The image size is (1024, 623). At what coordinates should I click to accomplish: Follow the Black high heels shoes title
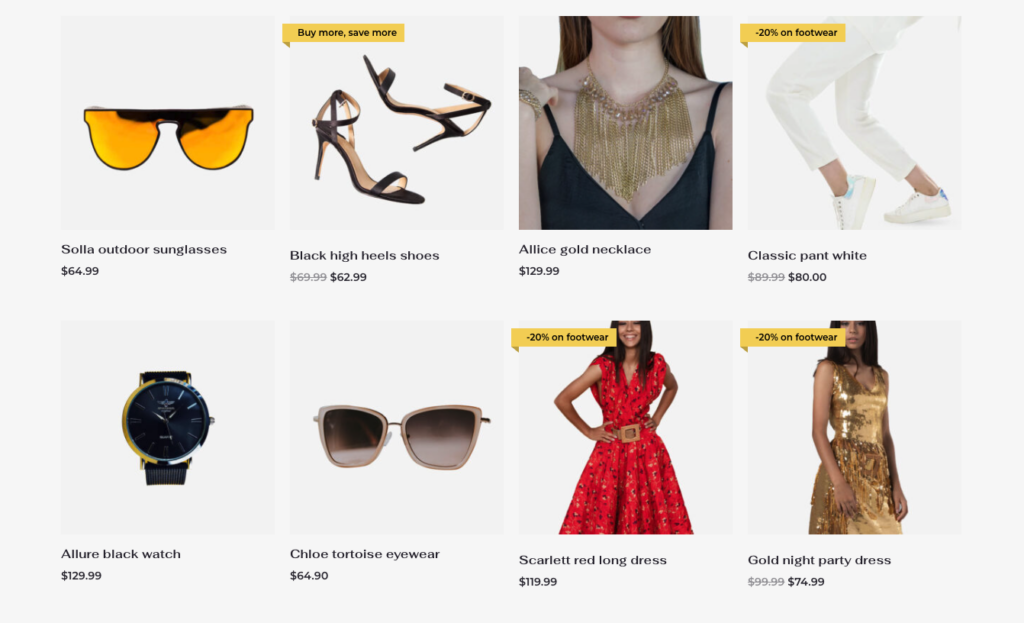click(x=364, y=255)
